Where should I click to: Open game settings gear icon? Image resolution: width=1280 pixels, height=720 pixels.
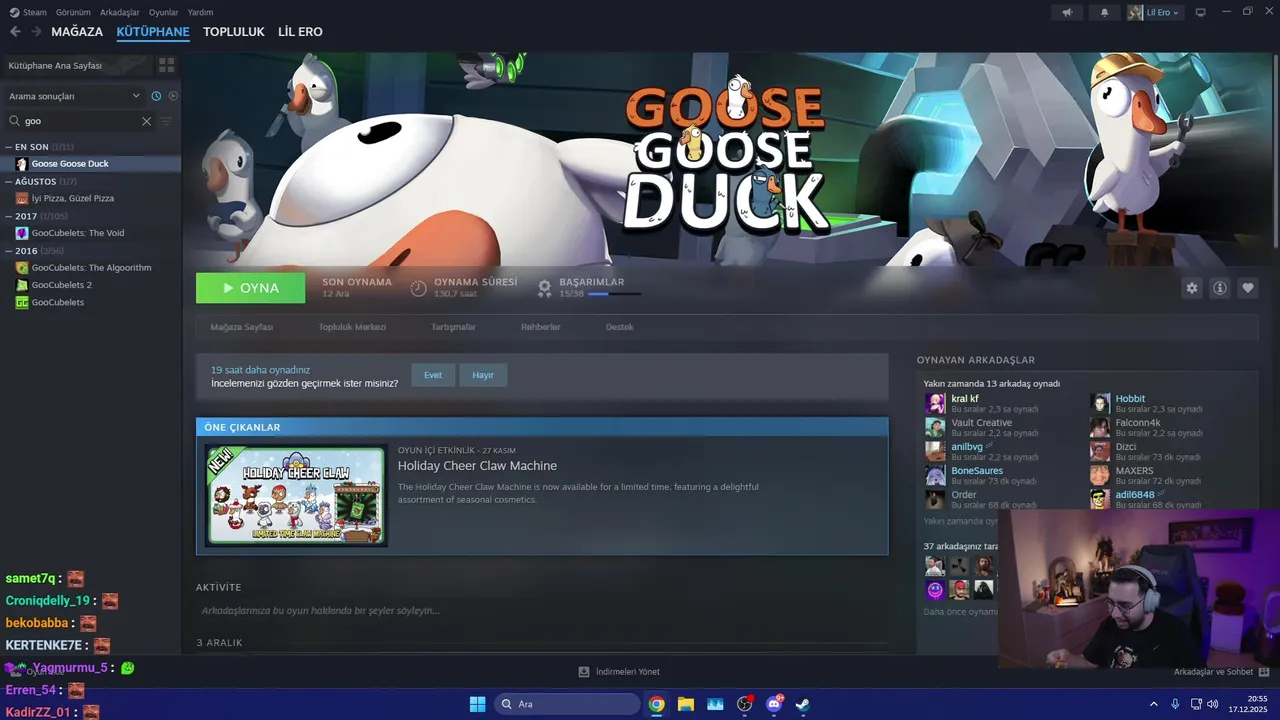pyautogui.click(x=1192, y=288)
